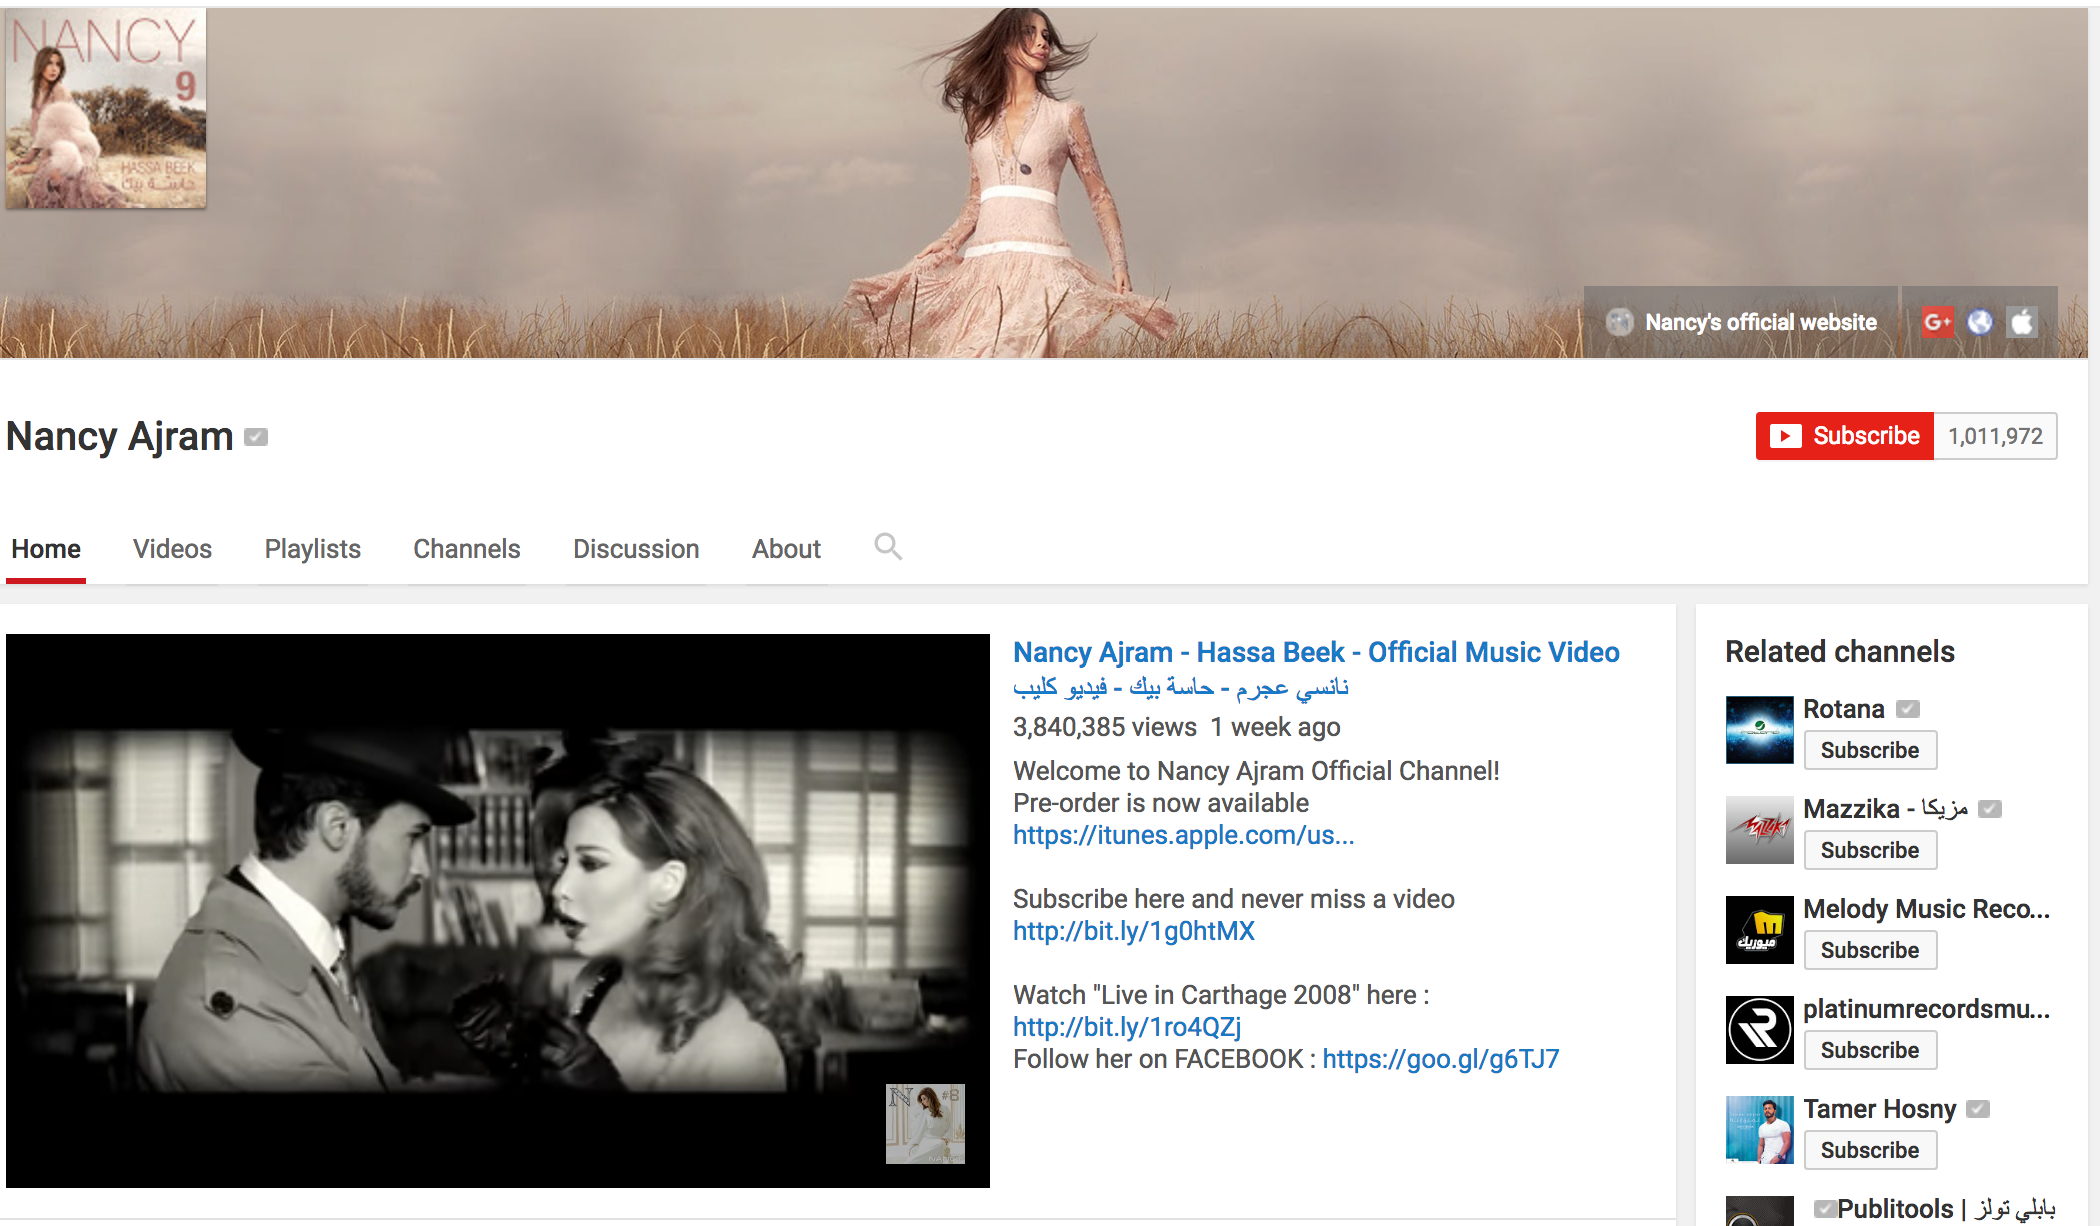2100x1226 pixels.
Task: Open the About tab
Action: pyautogui.click(x=786, y=549)
